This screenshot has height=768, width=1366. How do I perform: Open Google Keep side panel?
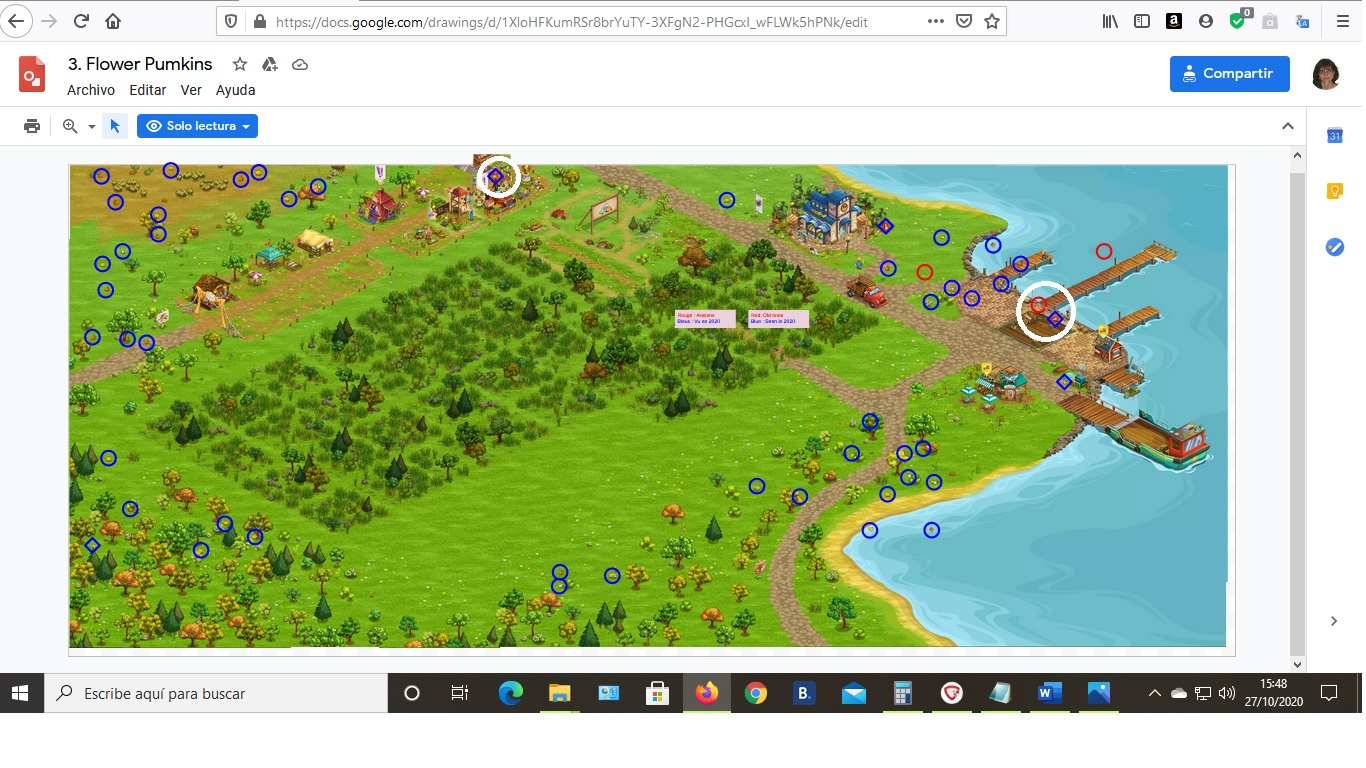[x=1335, y=191]
